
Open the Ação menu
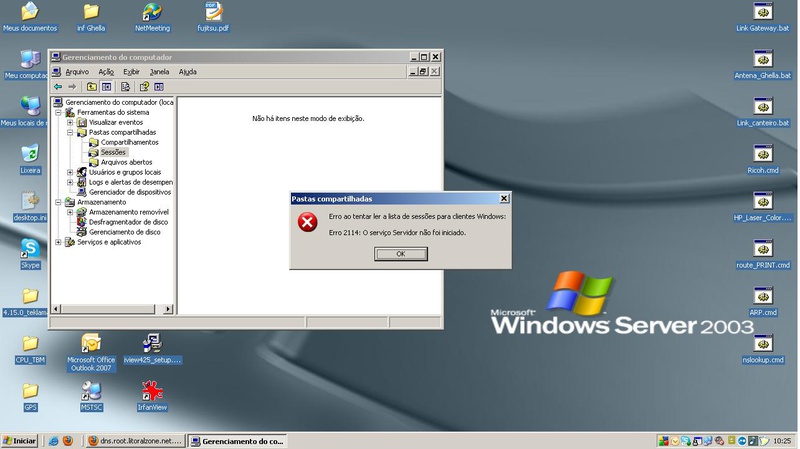[x=106, y=72]
